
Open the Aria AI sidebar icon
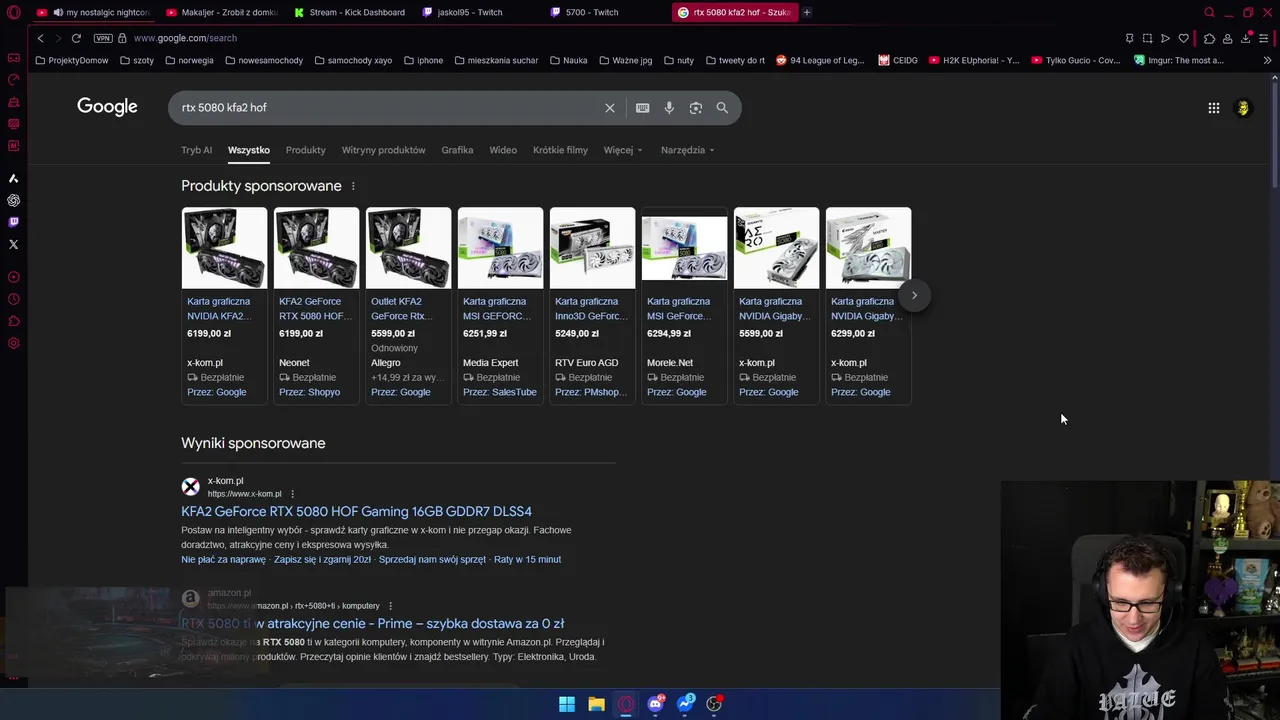(13, 178)
